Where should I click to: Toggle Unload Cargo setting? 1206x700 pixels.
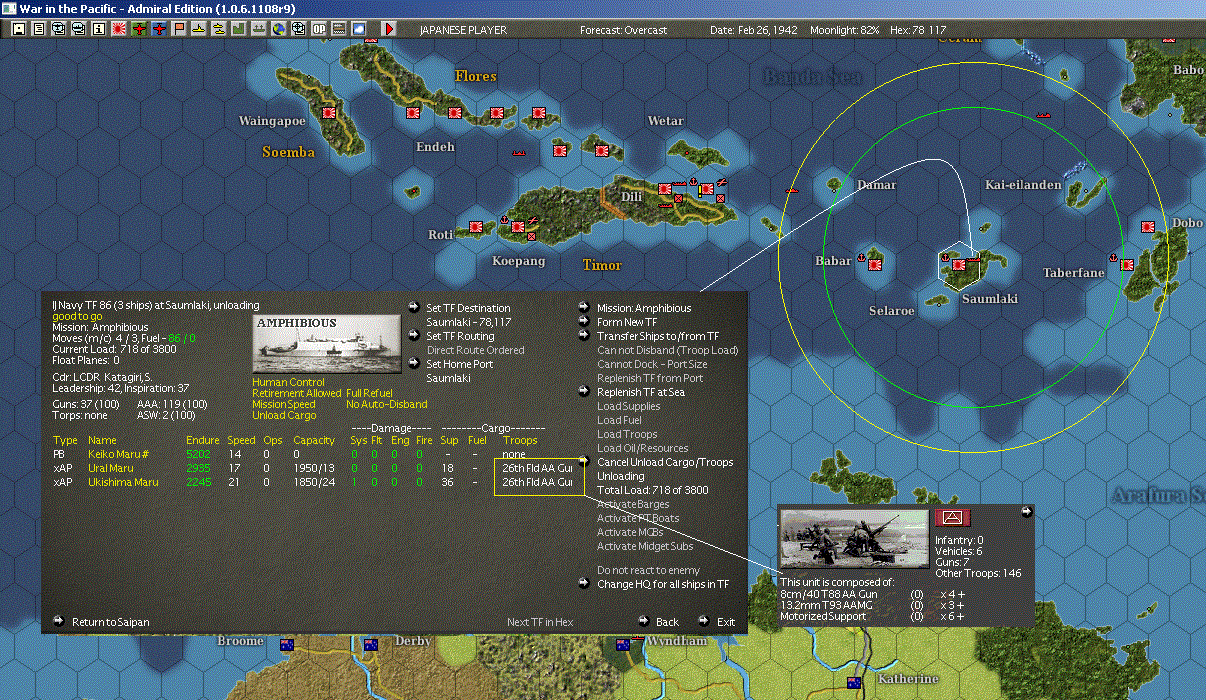point(283,415)
